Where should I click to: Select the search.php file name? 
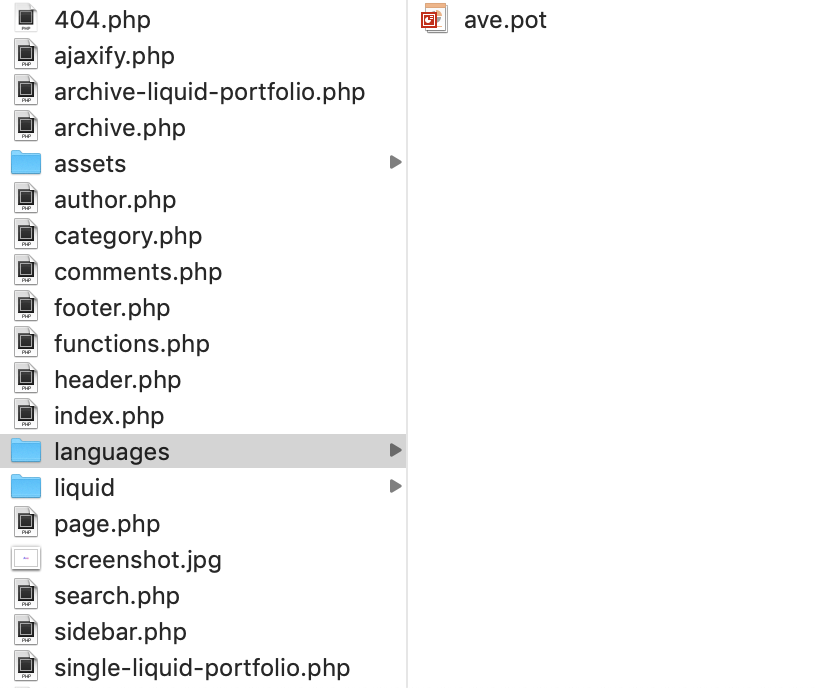pyautogui.click(x=117, y=596)
